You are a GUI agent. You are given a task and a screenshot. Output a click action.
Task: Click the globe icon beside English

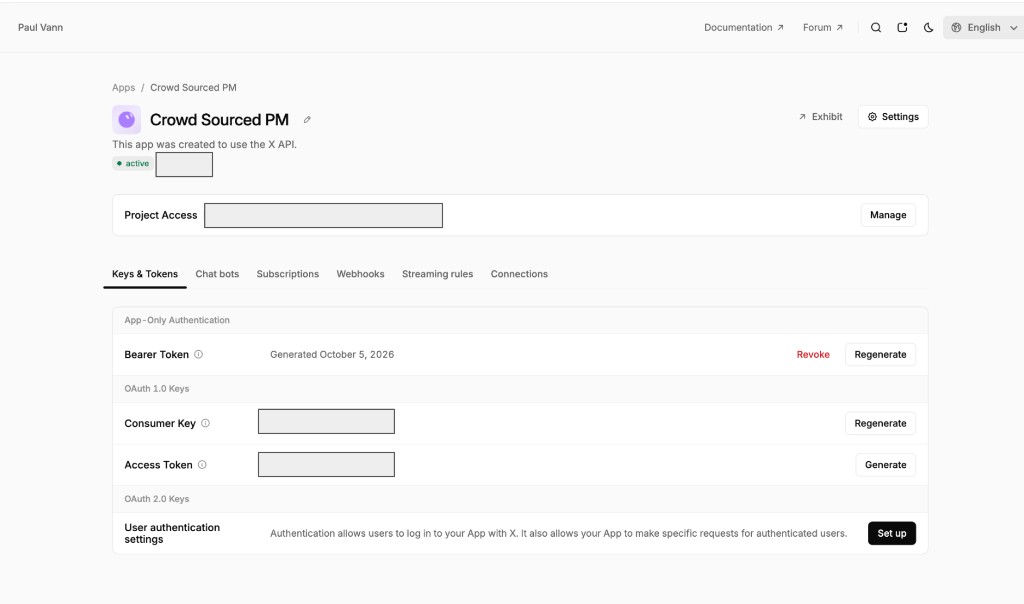point(956,27)
